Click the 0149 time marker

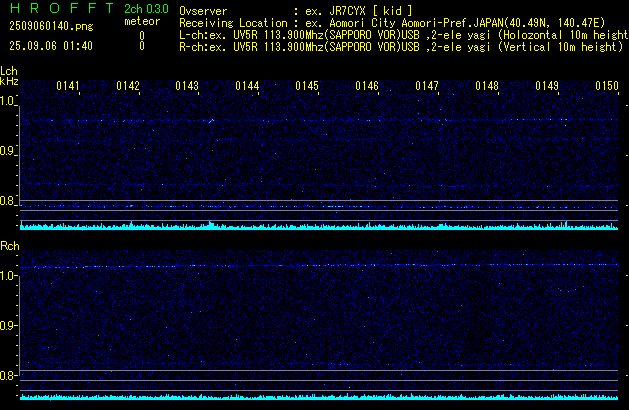(x=547, y=86)
